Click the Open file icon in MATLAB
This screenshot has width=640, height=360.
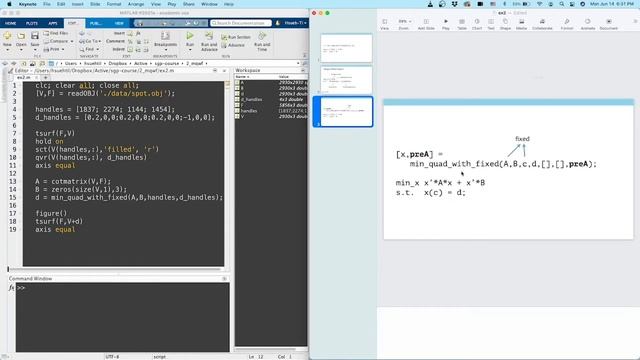[21, 36]
